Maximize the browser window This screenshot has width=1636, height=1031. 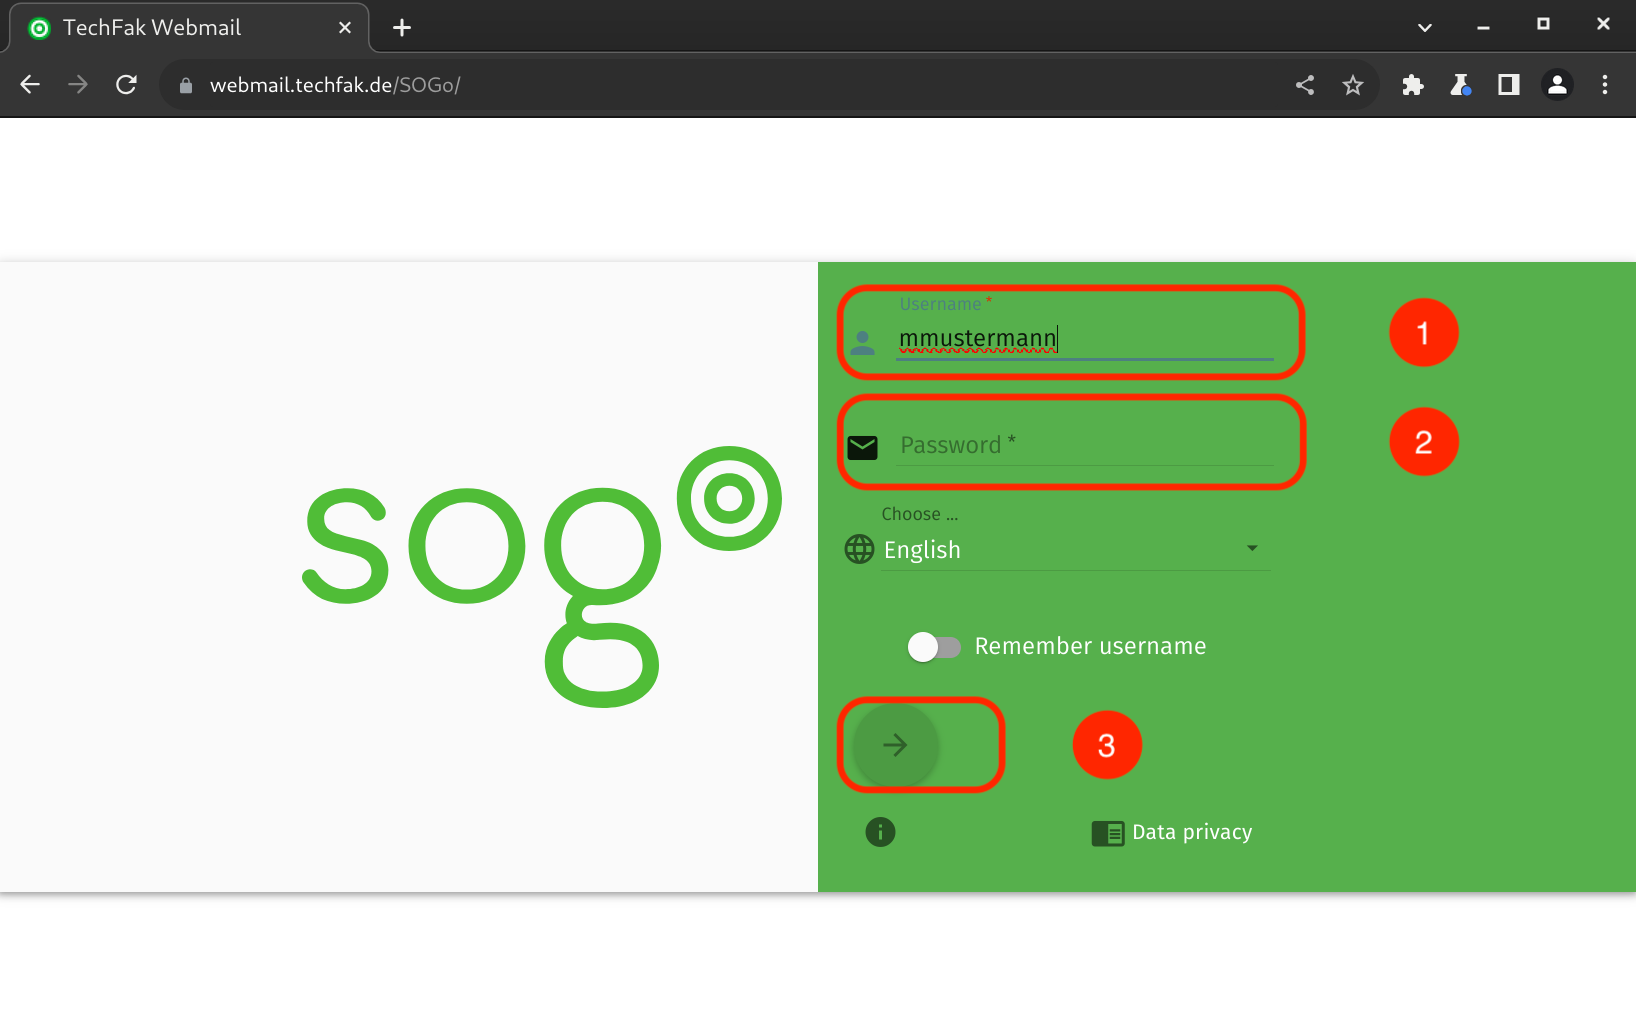[x=1544, y=24]
